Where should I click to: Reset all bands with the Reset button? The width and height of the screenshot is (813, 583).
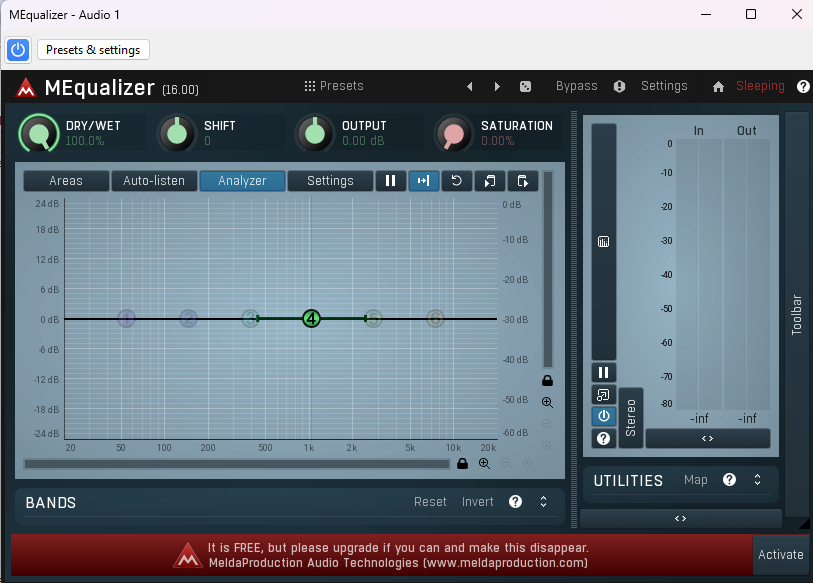click(x=430, y=501)
